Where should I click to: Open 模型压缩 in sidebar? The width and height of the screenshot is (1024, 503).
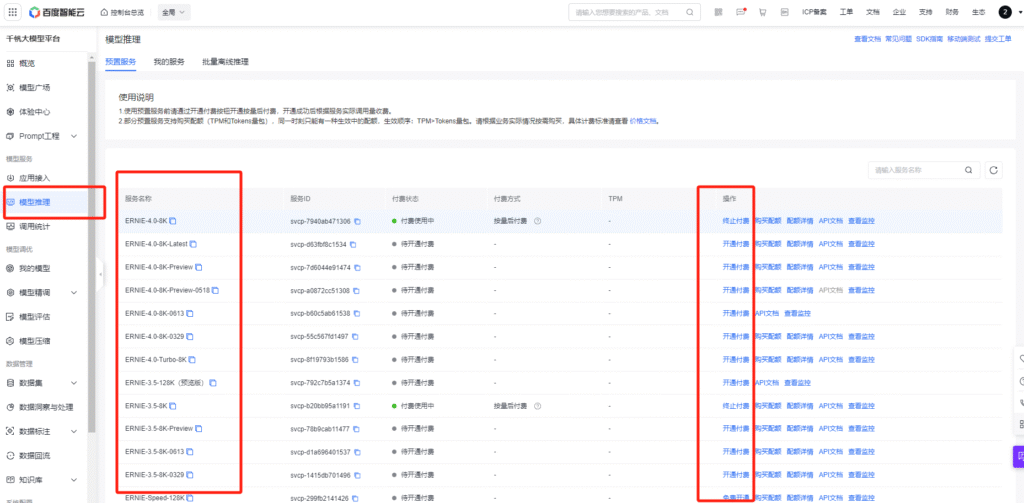tap(34, 340)
